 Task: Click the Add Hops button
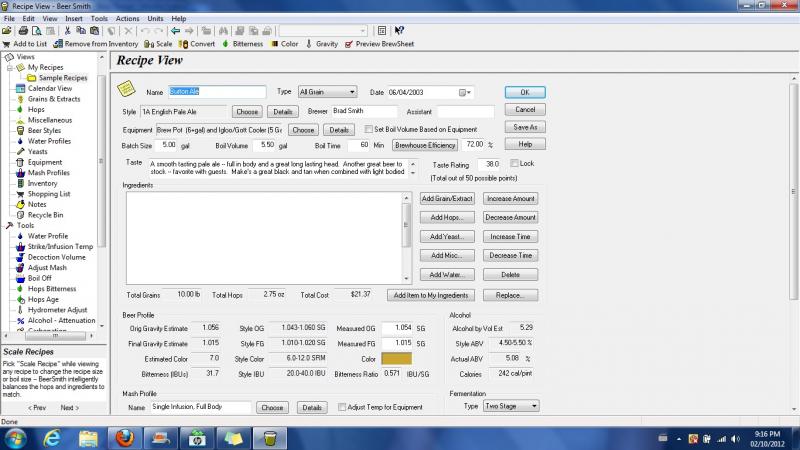click(x=447, y=217)
